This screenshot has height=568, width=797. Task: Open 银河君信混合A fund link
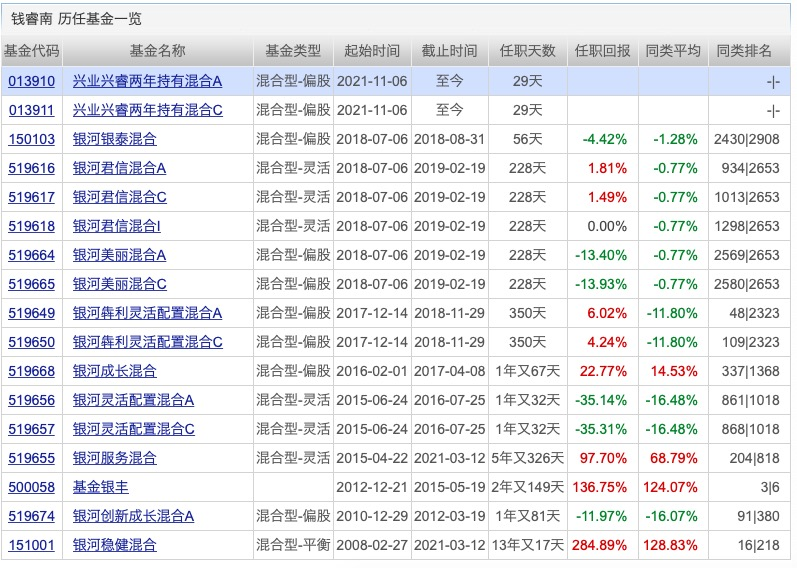119,168
